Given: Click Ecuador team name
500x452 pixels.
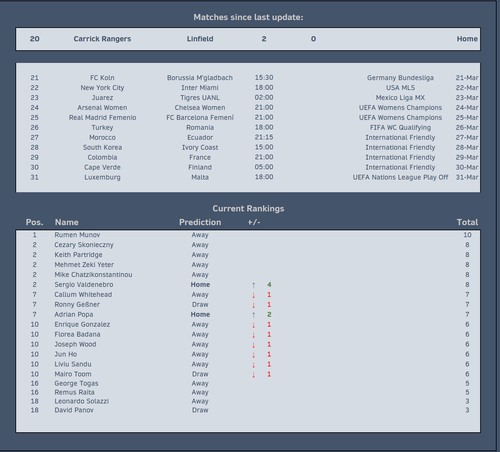Looking at the screenshot, I should click(200, 138).
